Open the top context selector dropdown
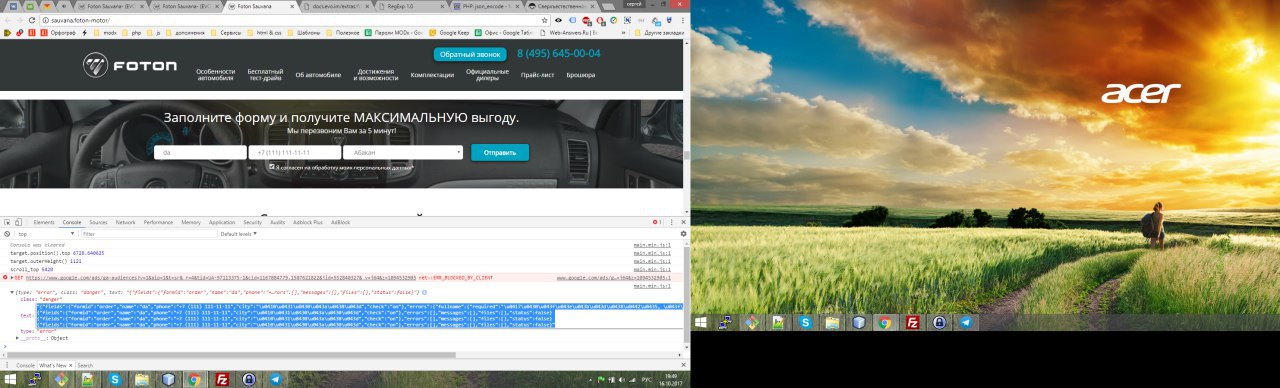This screenshot has height=388, width=1280. pos(46,233)
